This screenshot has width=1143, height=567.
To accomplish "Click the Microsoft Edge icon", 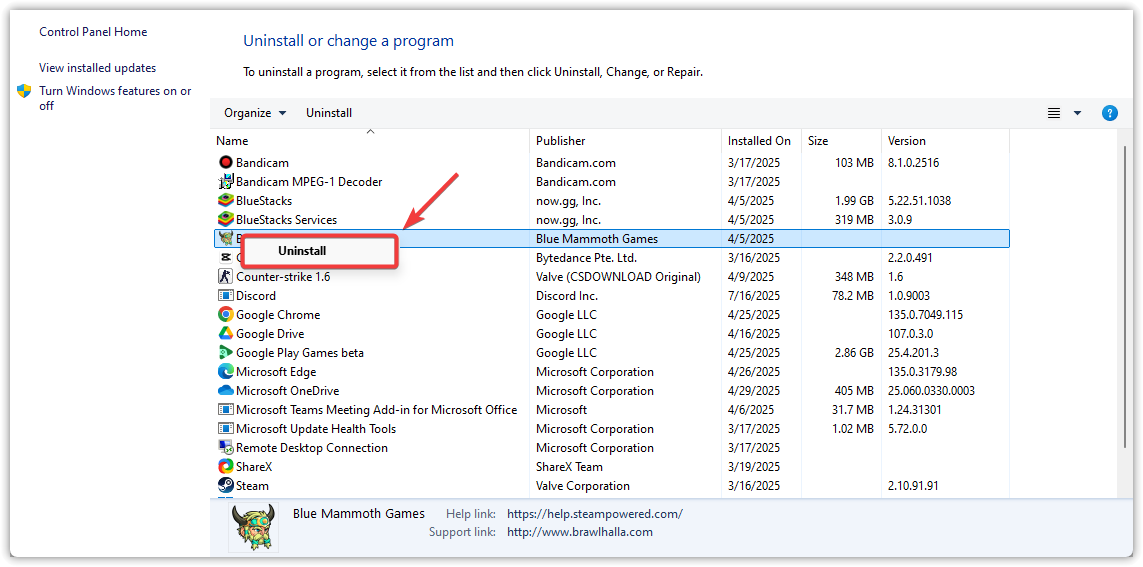I will (x=225, y=371).
